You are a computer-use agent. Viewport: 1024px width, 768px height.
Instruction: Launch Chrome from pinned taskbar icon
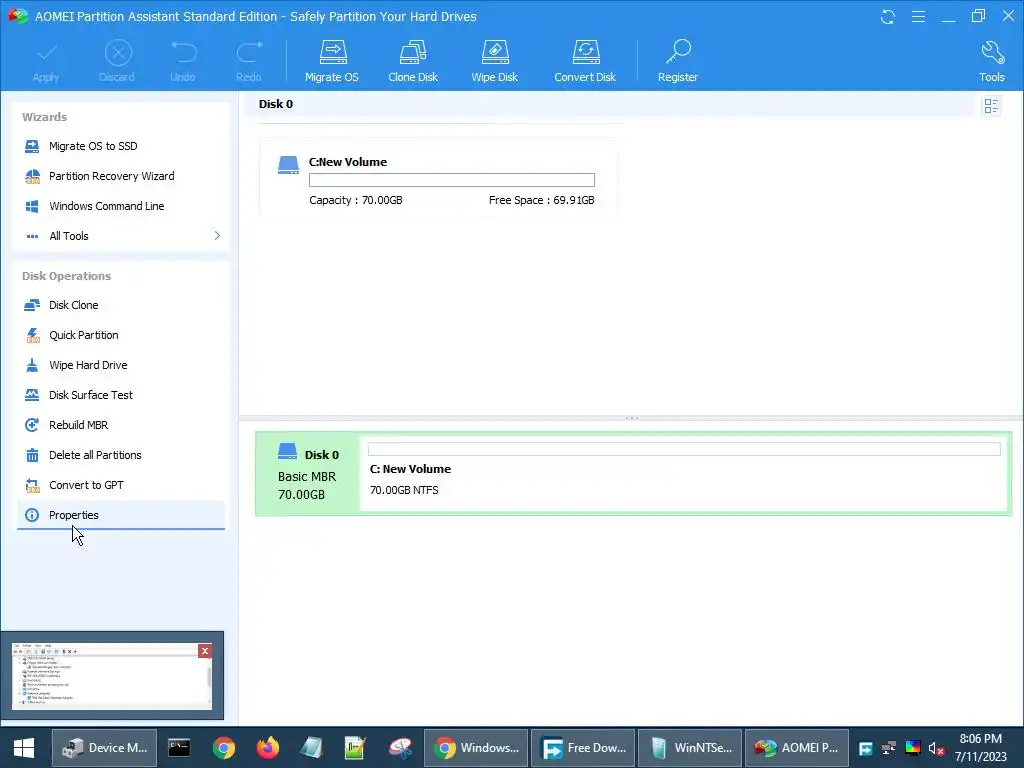pos(223,748)
